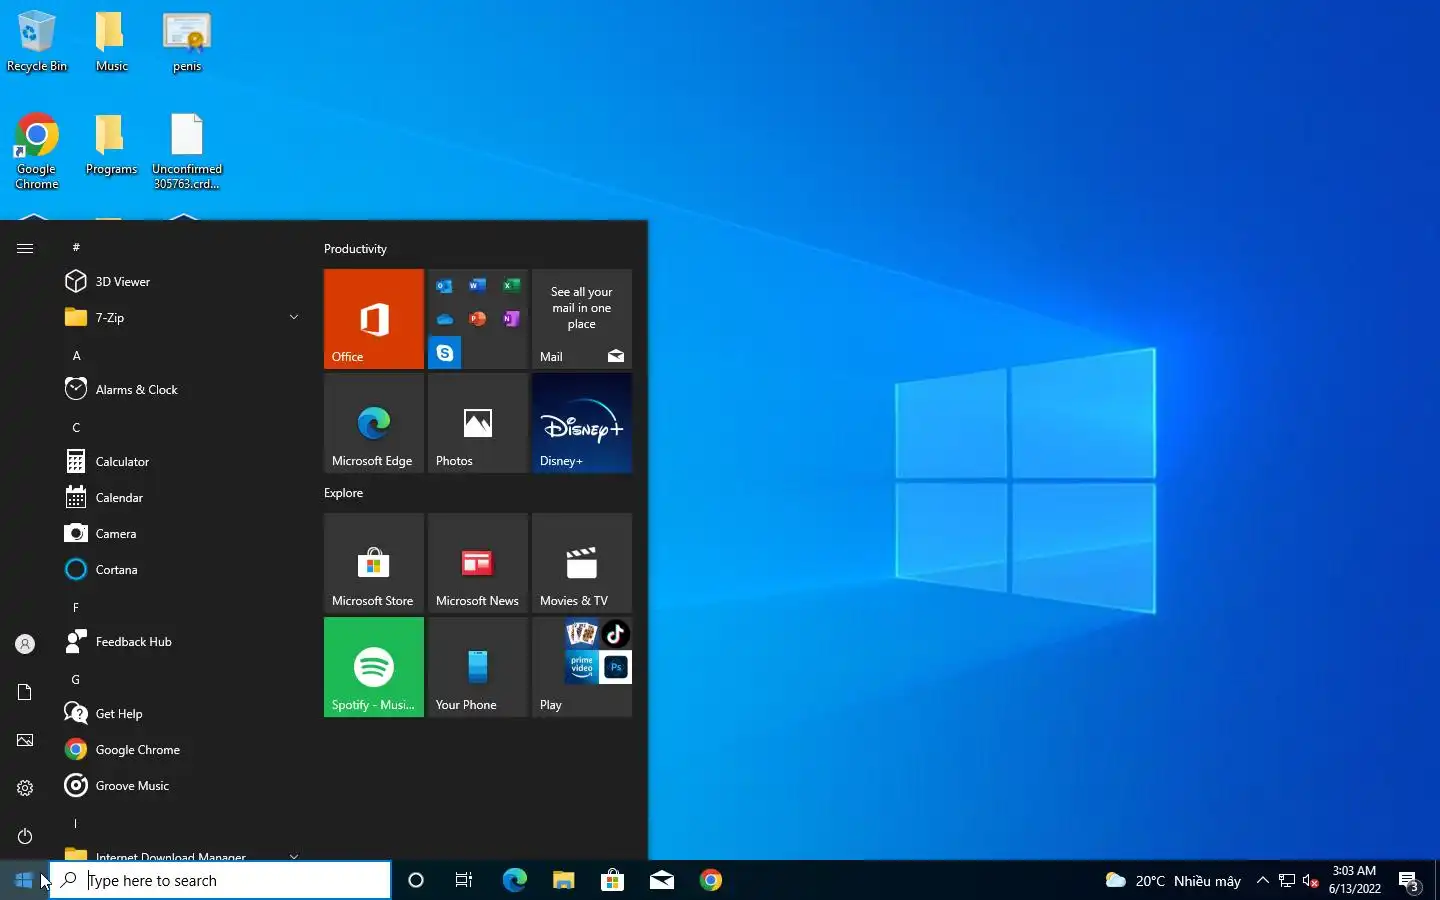Click the letter F section header
This screenshot has width=1440, height=900.
tap(76, 607)
